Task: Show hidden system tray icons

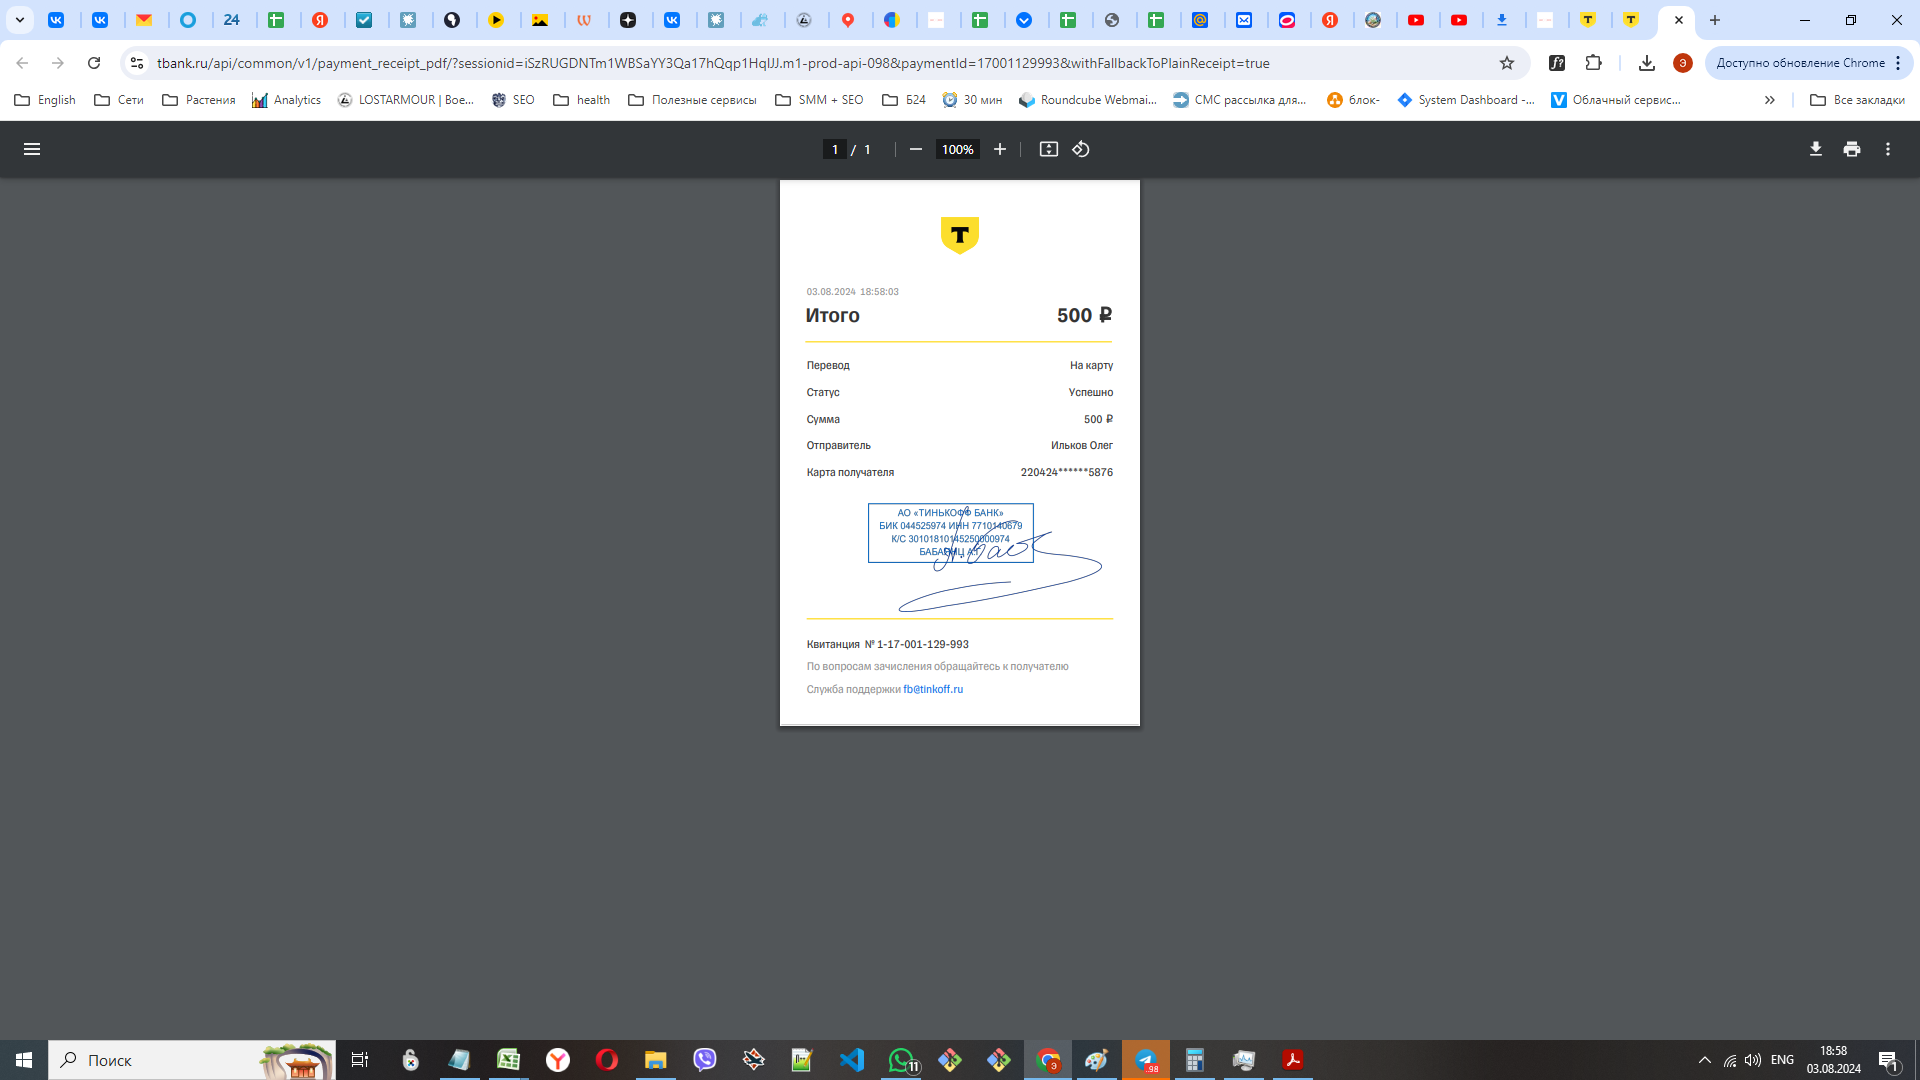Action: coord(1704,1060)
